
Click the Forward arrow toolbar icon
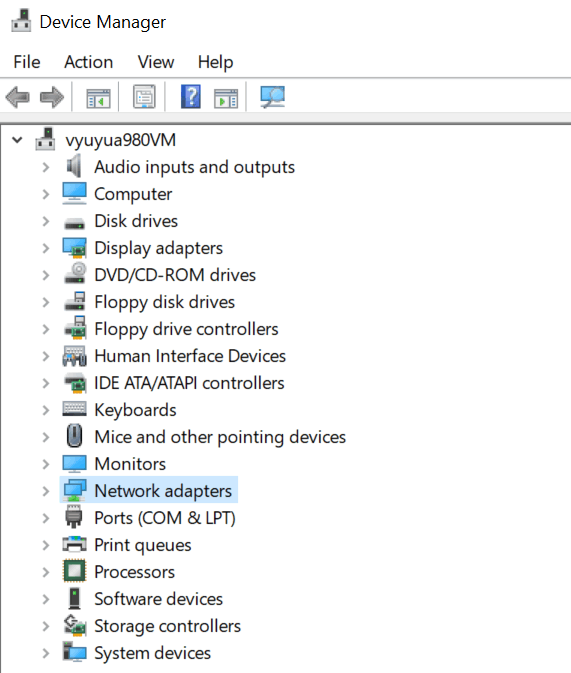point(52,97)
